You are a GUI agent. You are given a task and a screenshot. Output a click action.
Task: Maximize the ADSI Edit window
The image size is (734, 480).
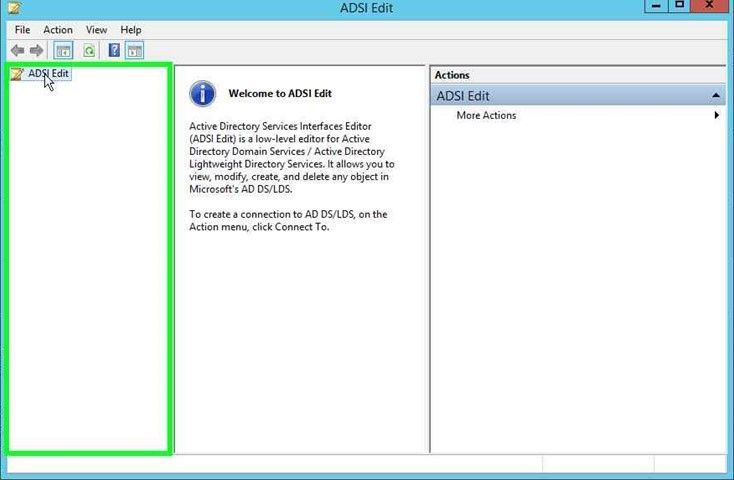click(679, 6)
